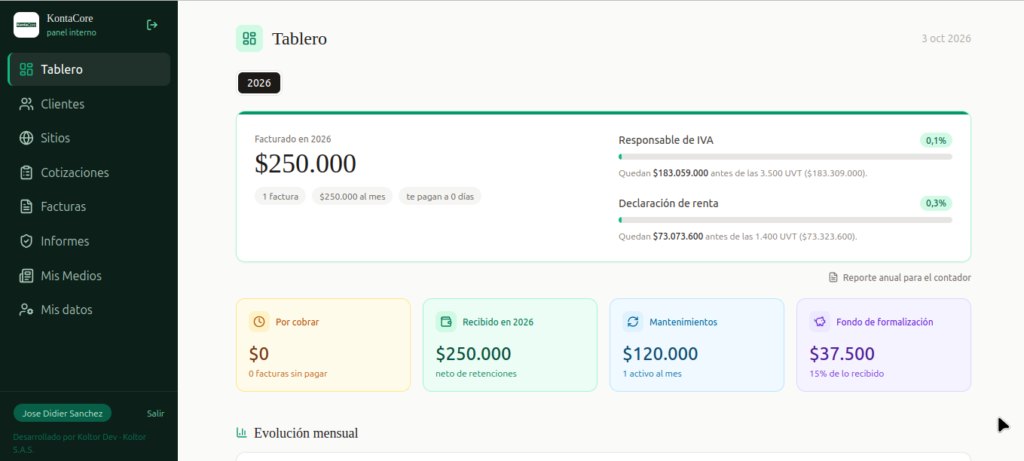Click the 'Recibido en 2026' card title
Screen dimensions: 1024x461
(498, 322)
